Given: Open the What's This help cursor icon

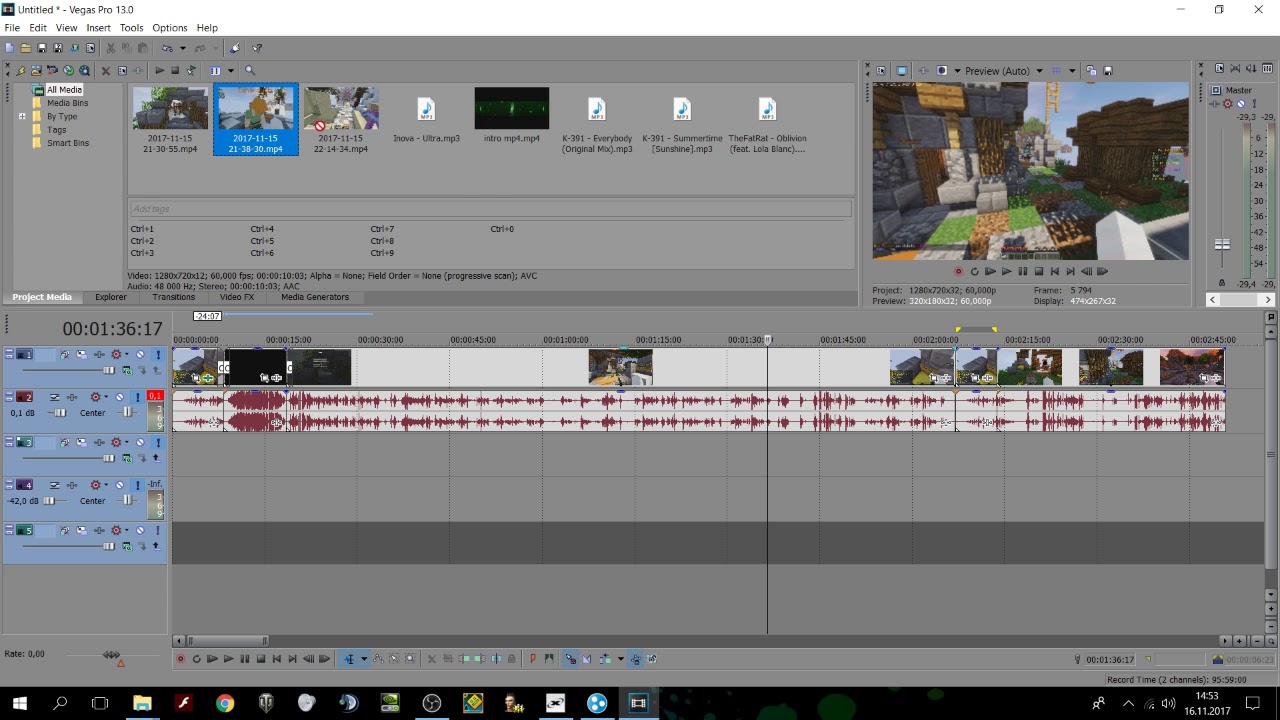Looking at the screenshot, I should [x=257, y=48].
